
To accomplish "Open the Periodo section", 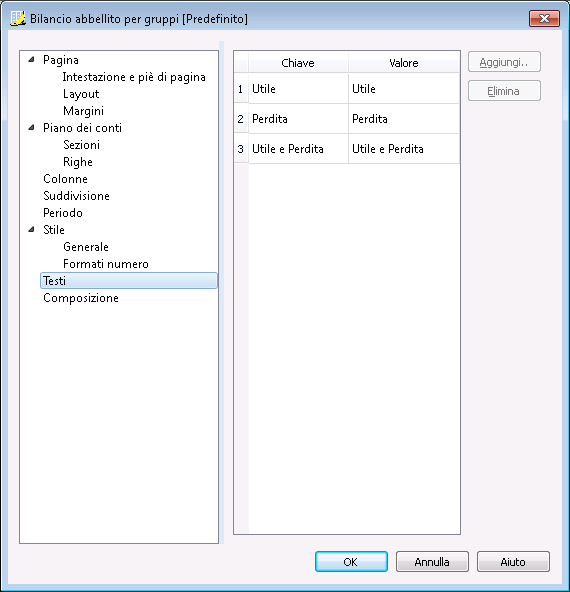I will click(x=63, y=213).
